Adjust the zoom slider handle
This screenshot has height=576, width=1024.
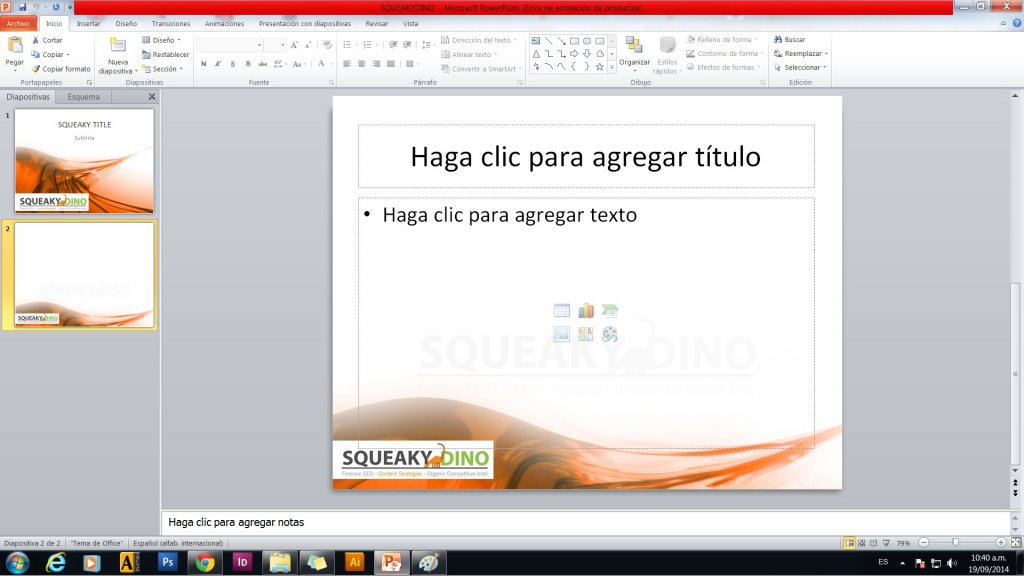coord(955,542)
